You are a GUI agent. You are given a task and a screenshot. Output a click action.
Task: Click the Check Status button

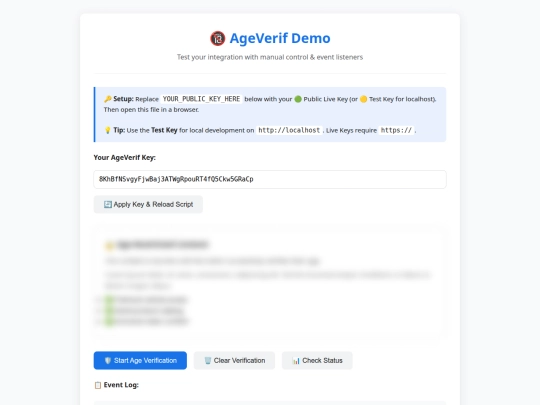(317, 361)
